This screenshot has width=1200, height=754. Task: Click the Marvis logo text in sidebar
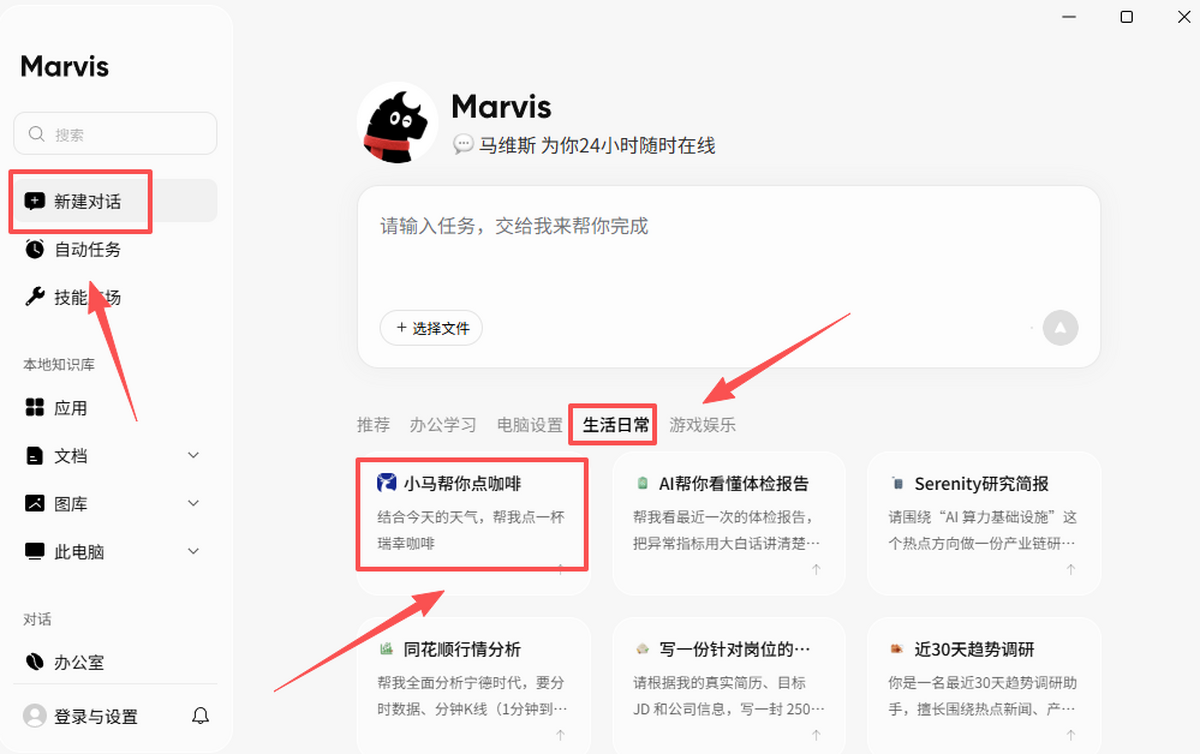(65, 67)
